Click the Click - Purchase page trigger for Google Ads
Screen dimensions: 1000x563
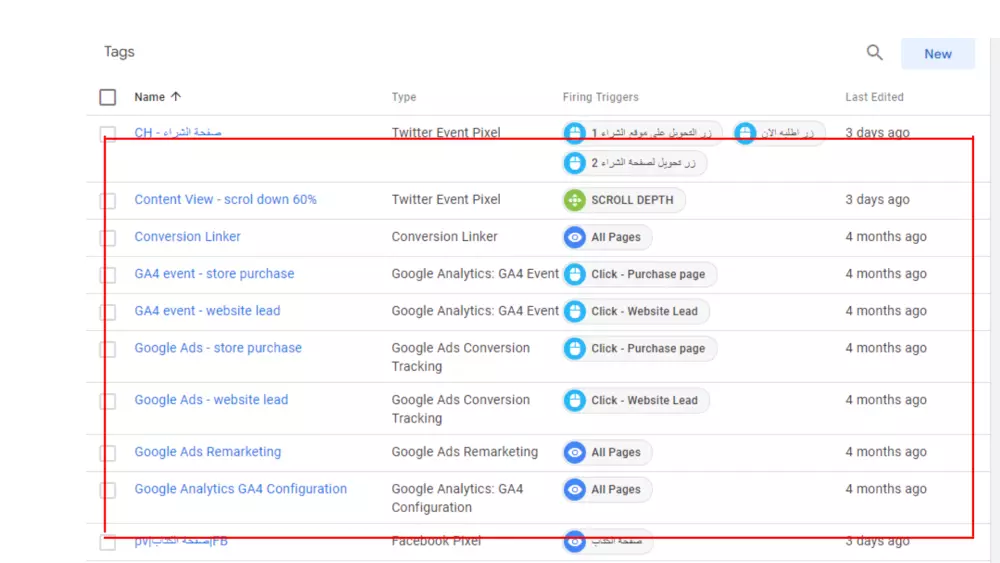click(640, 348)
